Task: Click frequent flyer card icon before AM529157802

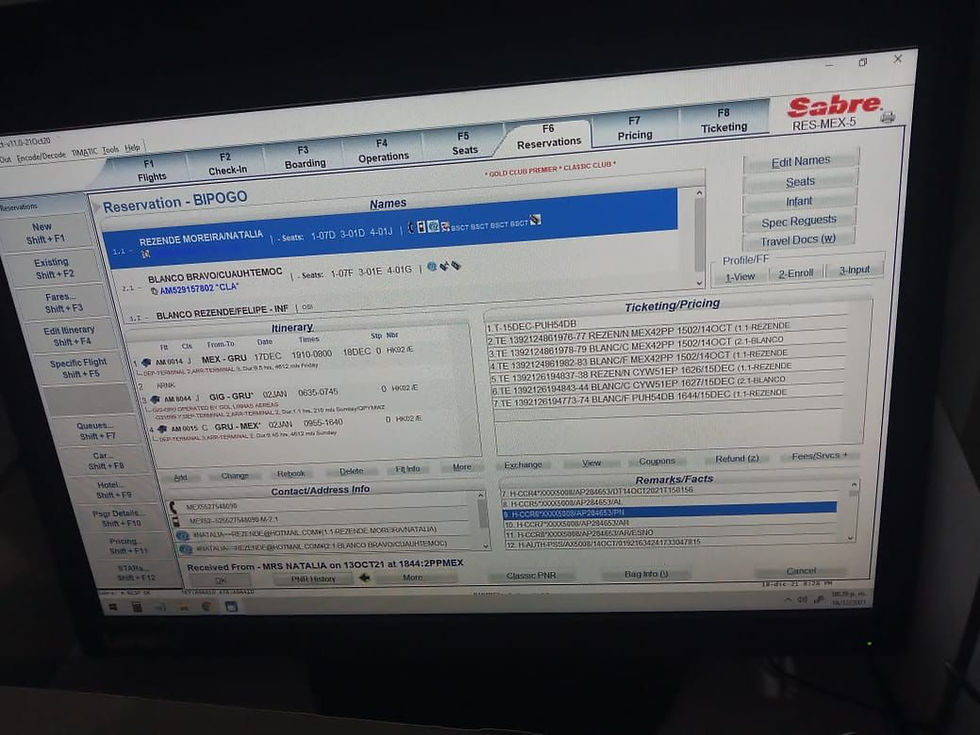Action: click(154, 291)
